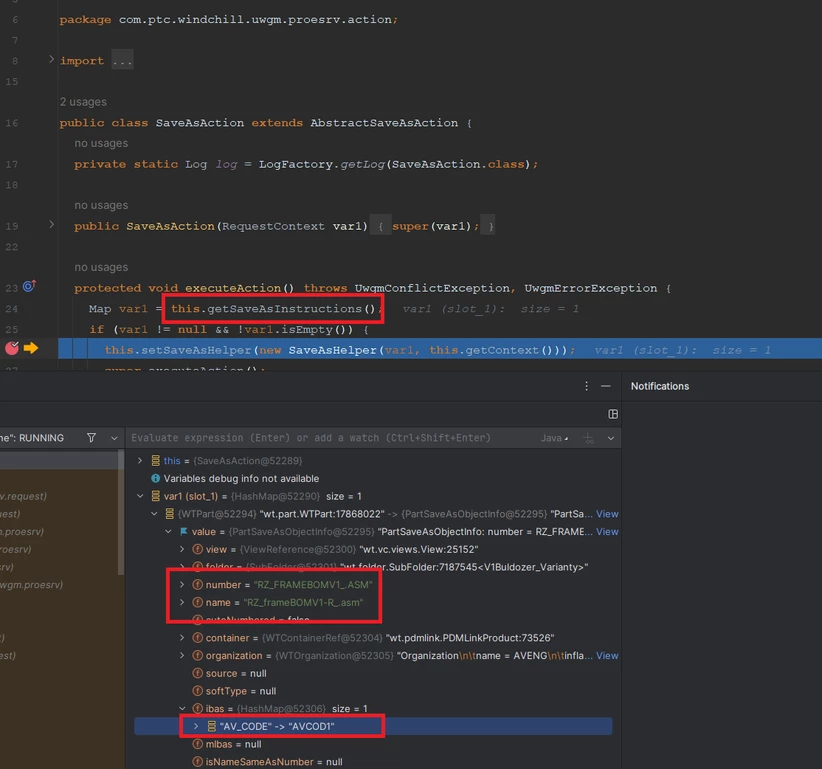Click View link on WTPart@52294 row
The width and height of the screenshot is (822, 769).
tap(607, 514)
